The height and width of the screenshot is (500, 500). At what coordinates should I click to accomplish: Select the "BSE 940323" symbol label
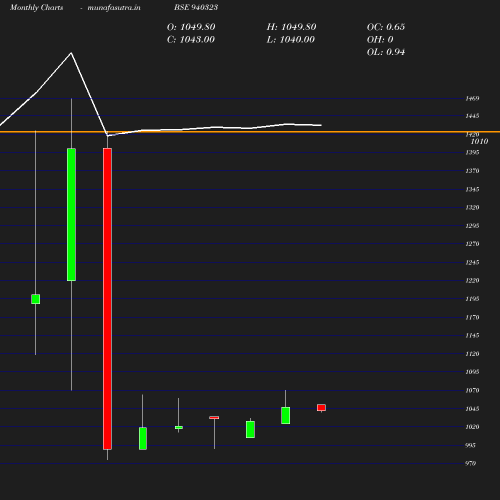pos(196,7)
